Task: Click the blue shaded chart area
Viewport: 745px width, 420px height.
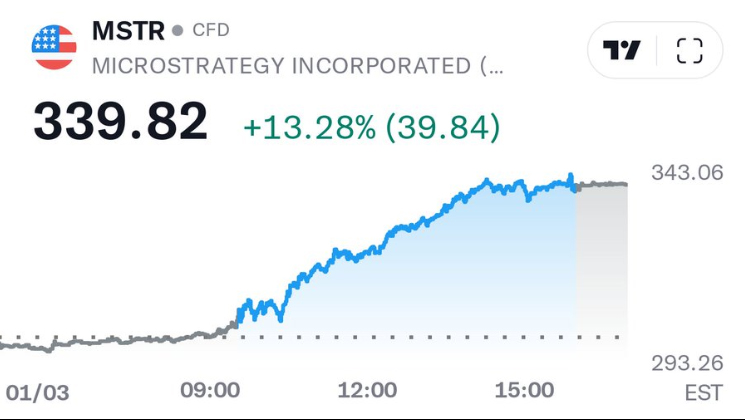Action: (450, 280)
